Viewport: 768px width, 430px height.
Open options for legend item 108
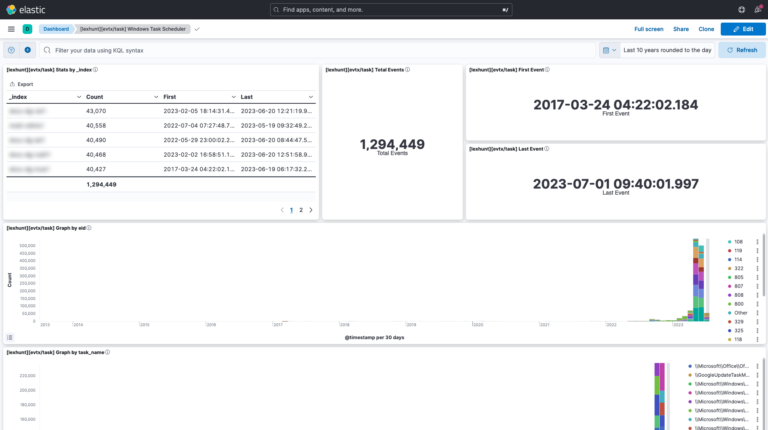pyautogui.click(x=757, y=242)
